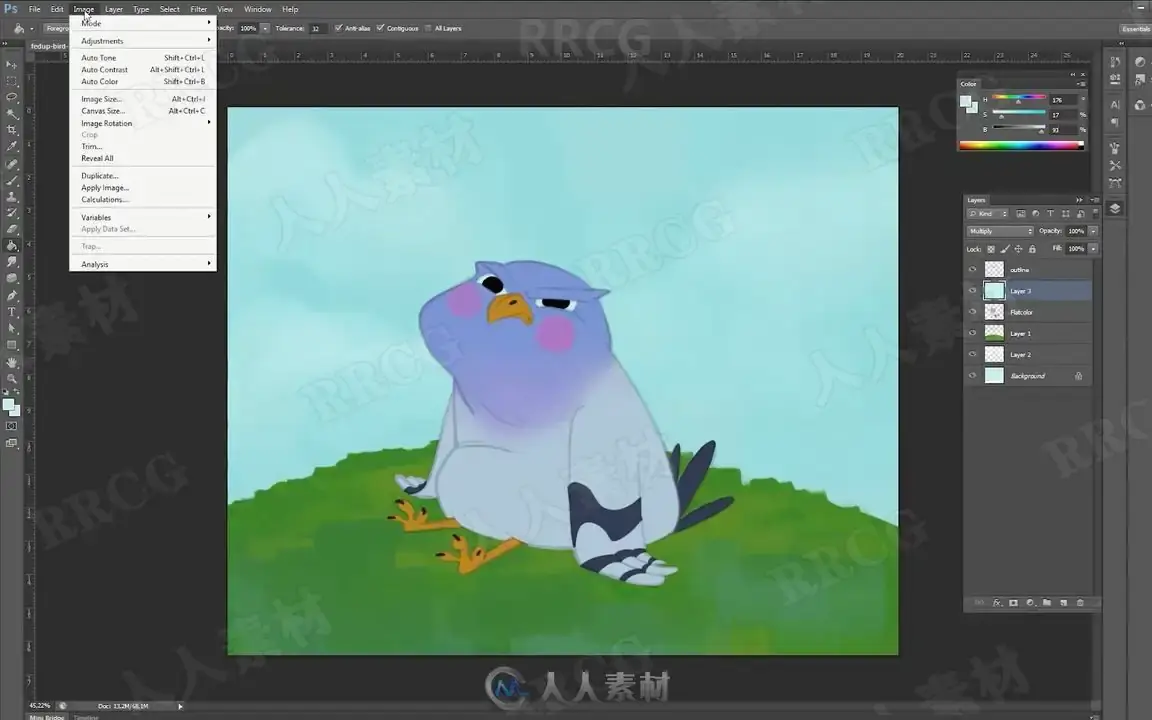Select the History Brush tool
Screen dimensions: 1152x720
point(12,213)
